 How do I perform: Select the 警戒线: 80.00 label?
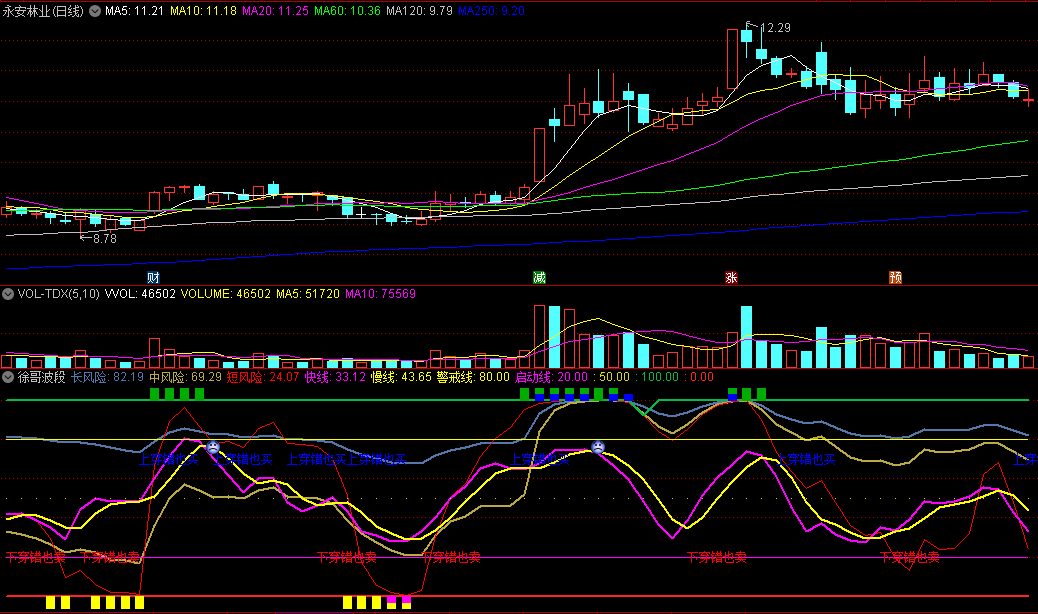coord(473,377)
